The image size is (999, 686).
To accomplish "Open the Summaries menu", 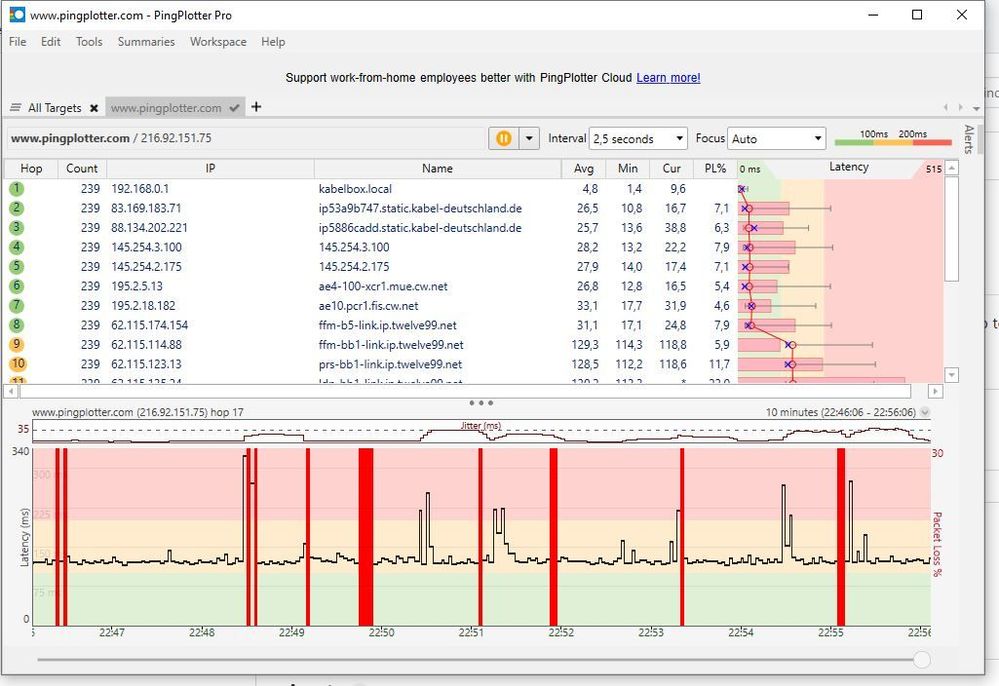I will (x=146, y=42).
